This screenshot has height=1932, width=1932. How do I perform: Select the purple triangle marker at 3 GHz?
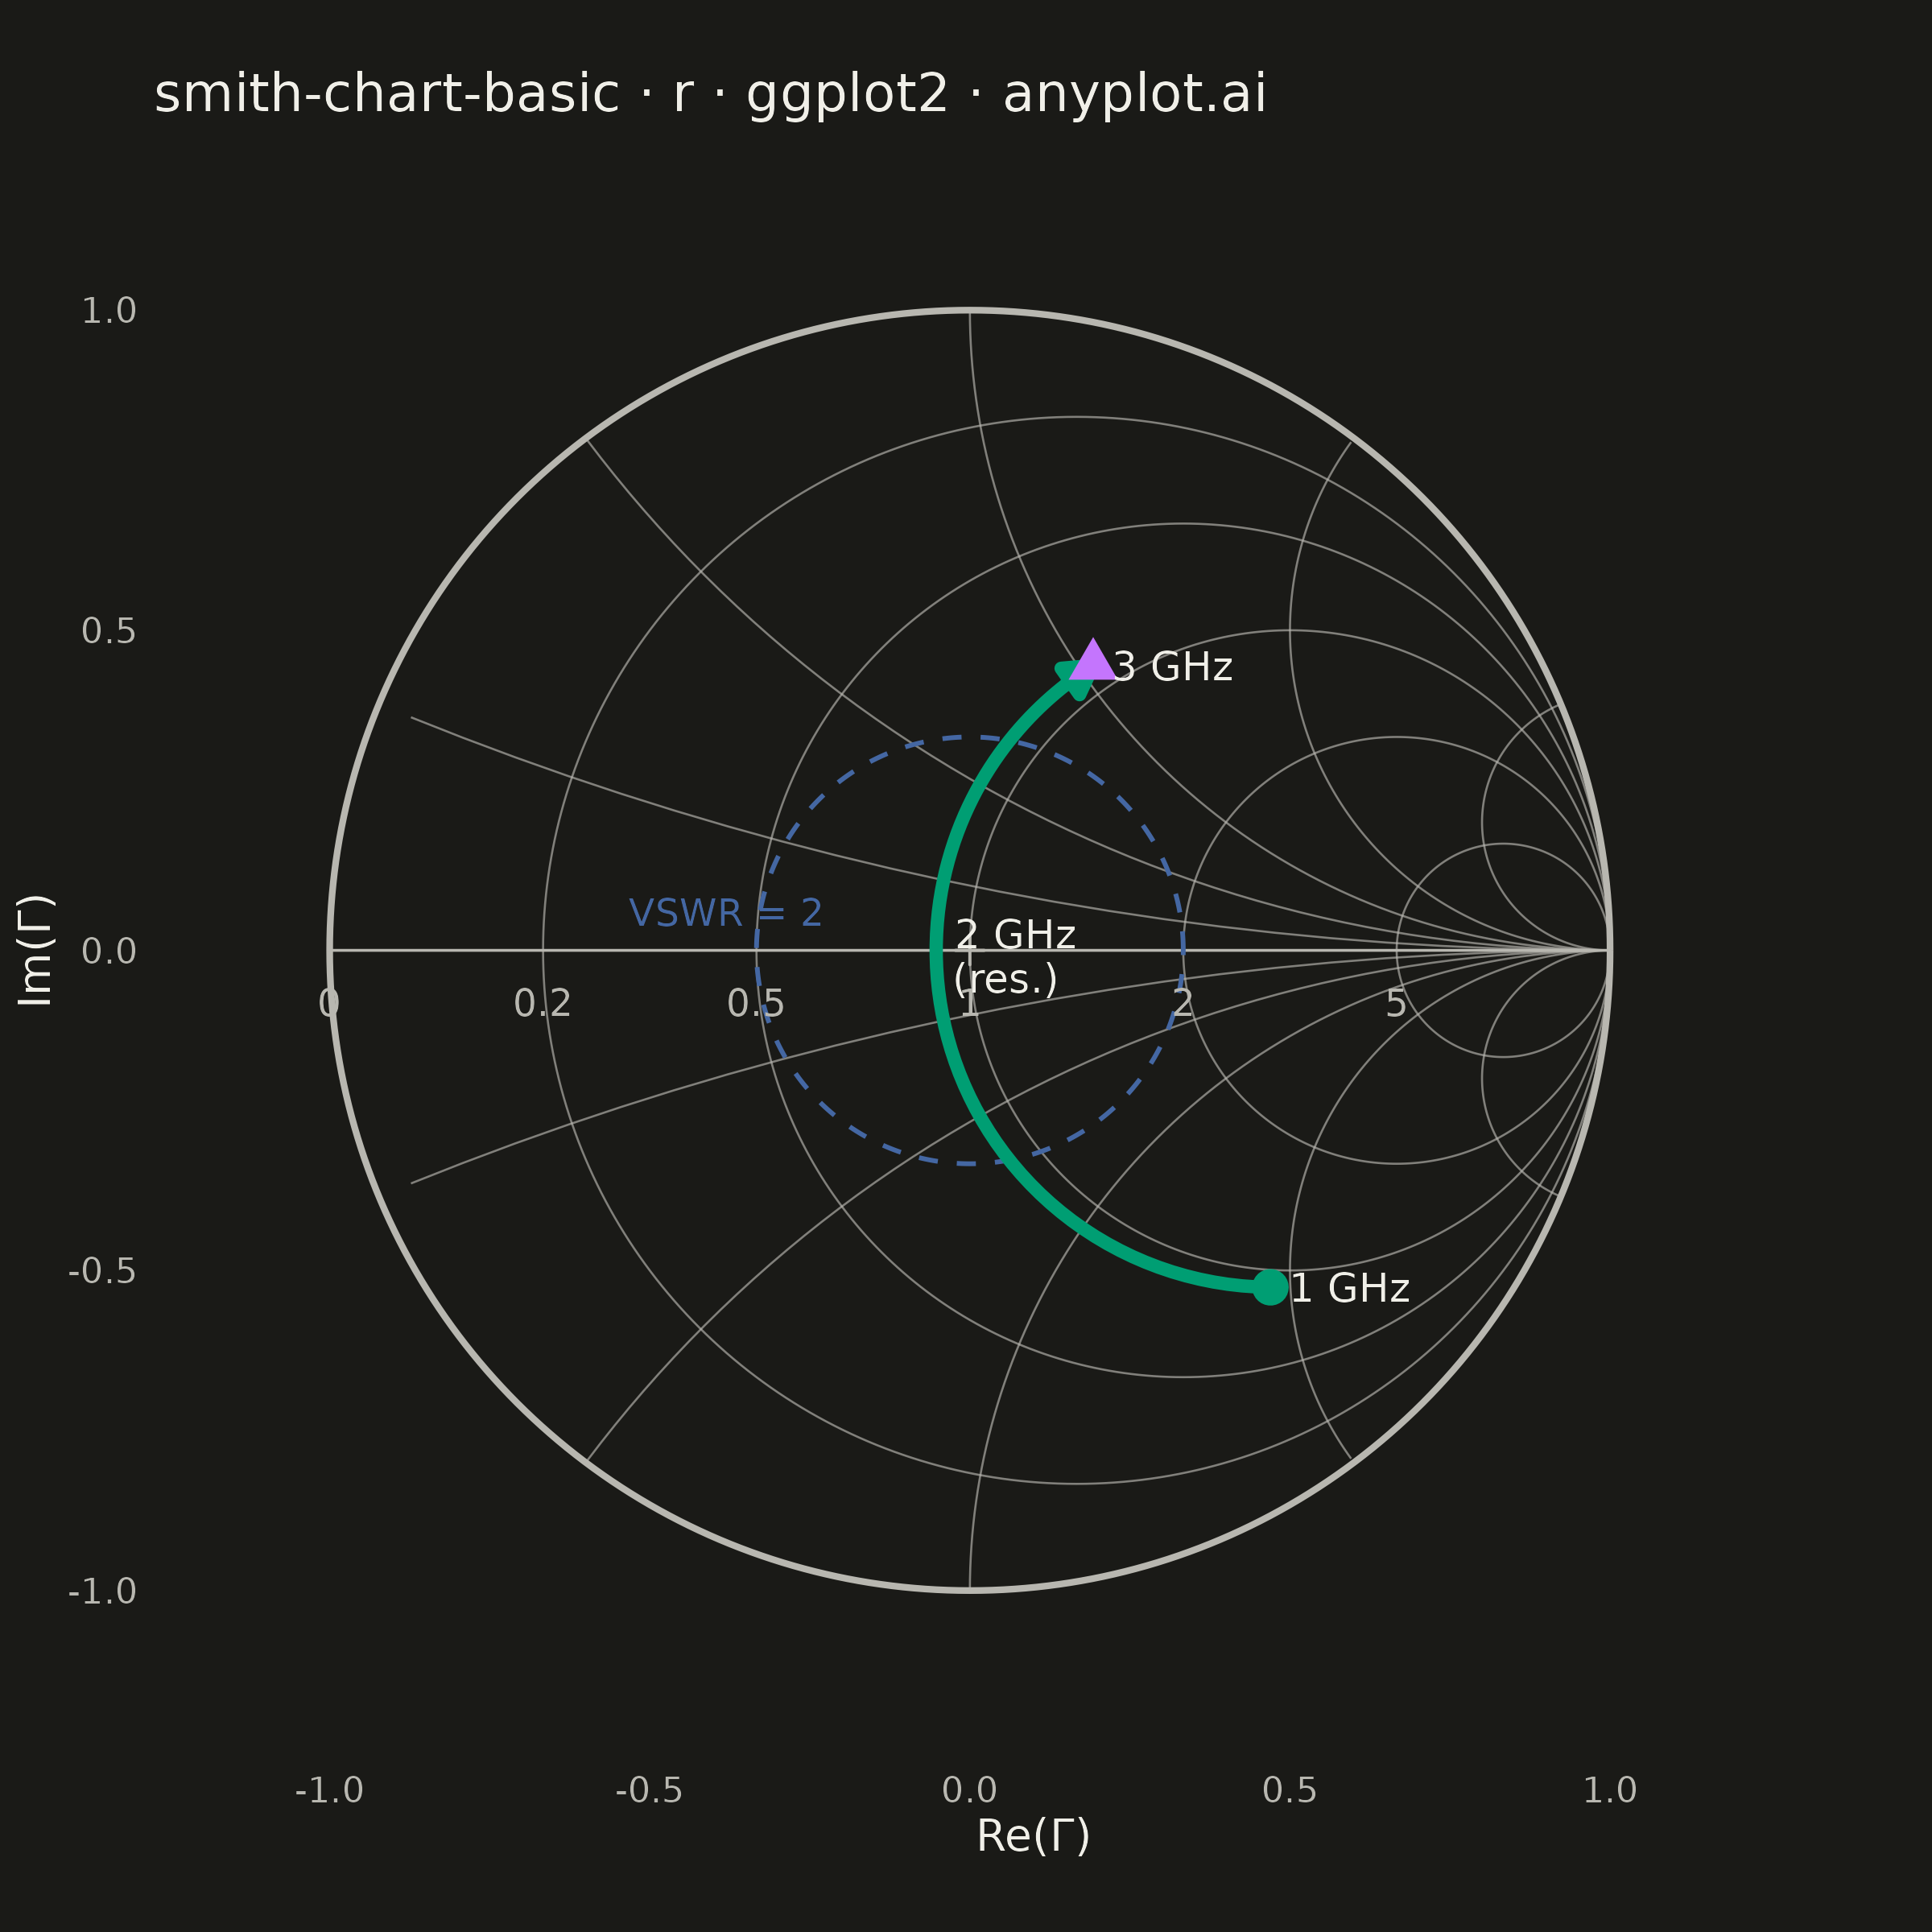[1092, 660]
